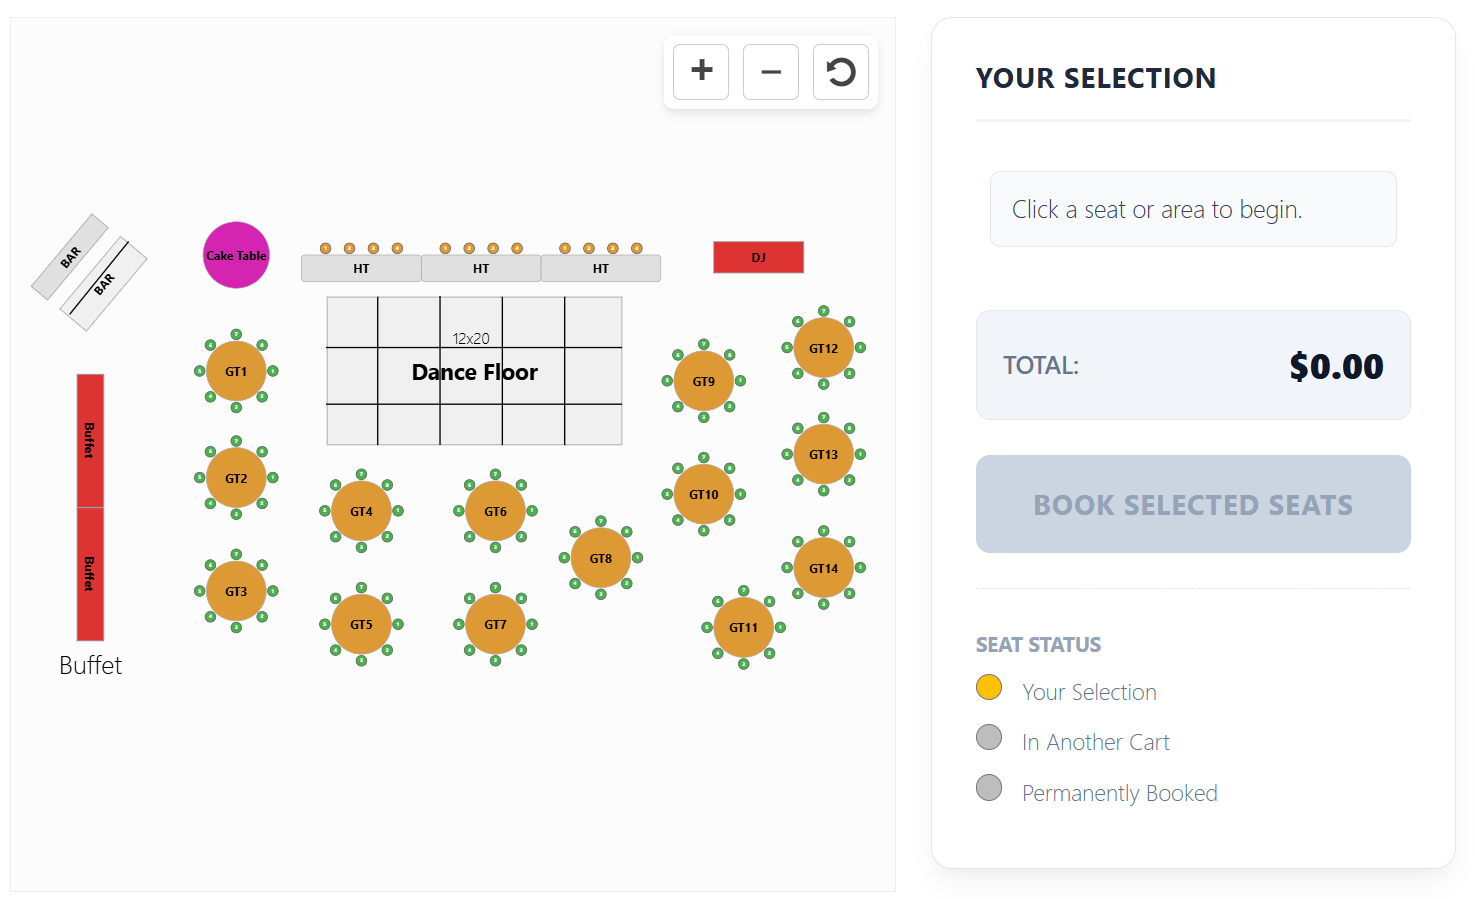1475x899 pixels.
Task: Click the In Another Cart gray swatch
Action: [989, 738]
